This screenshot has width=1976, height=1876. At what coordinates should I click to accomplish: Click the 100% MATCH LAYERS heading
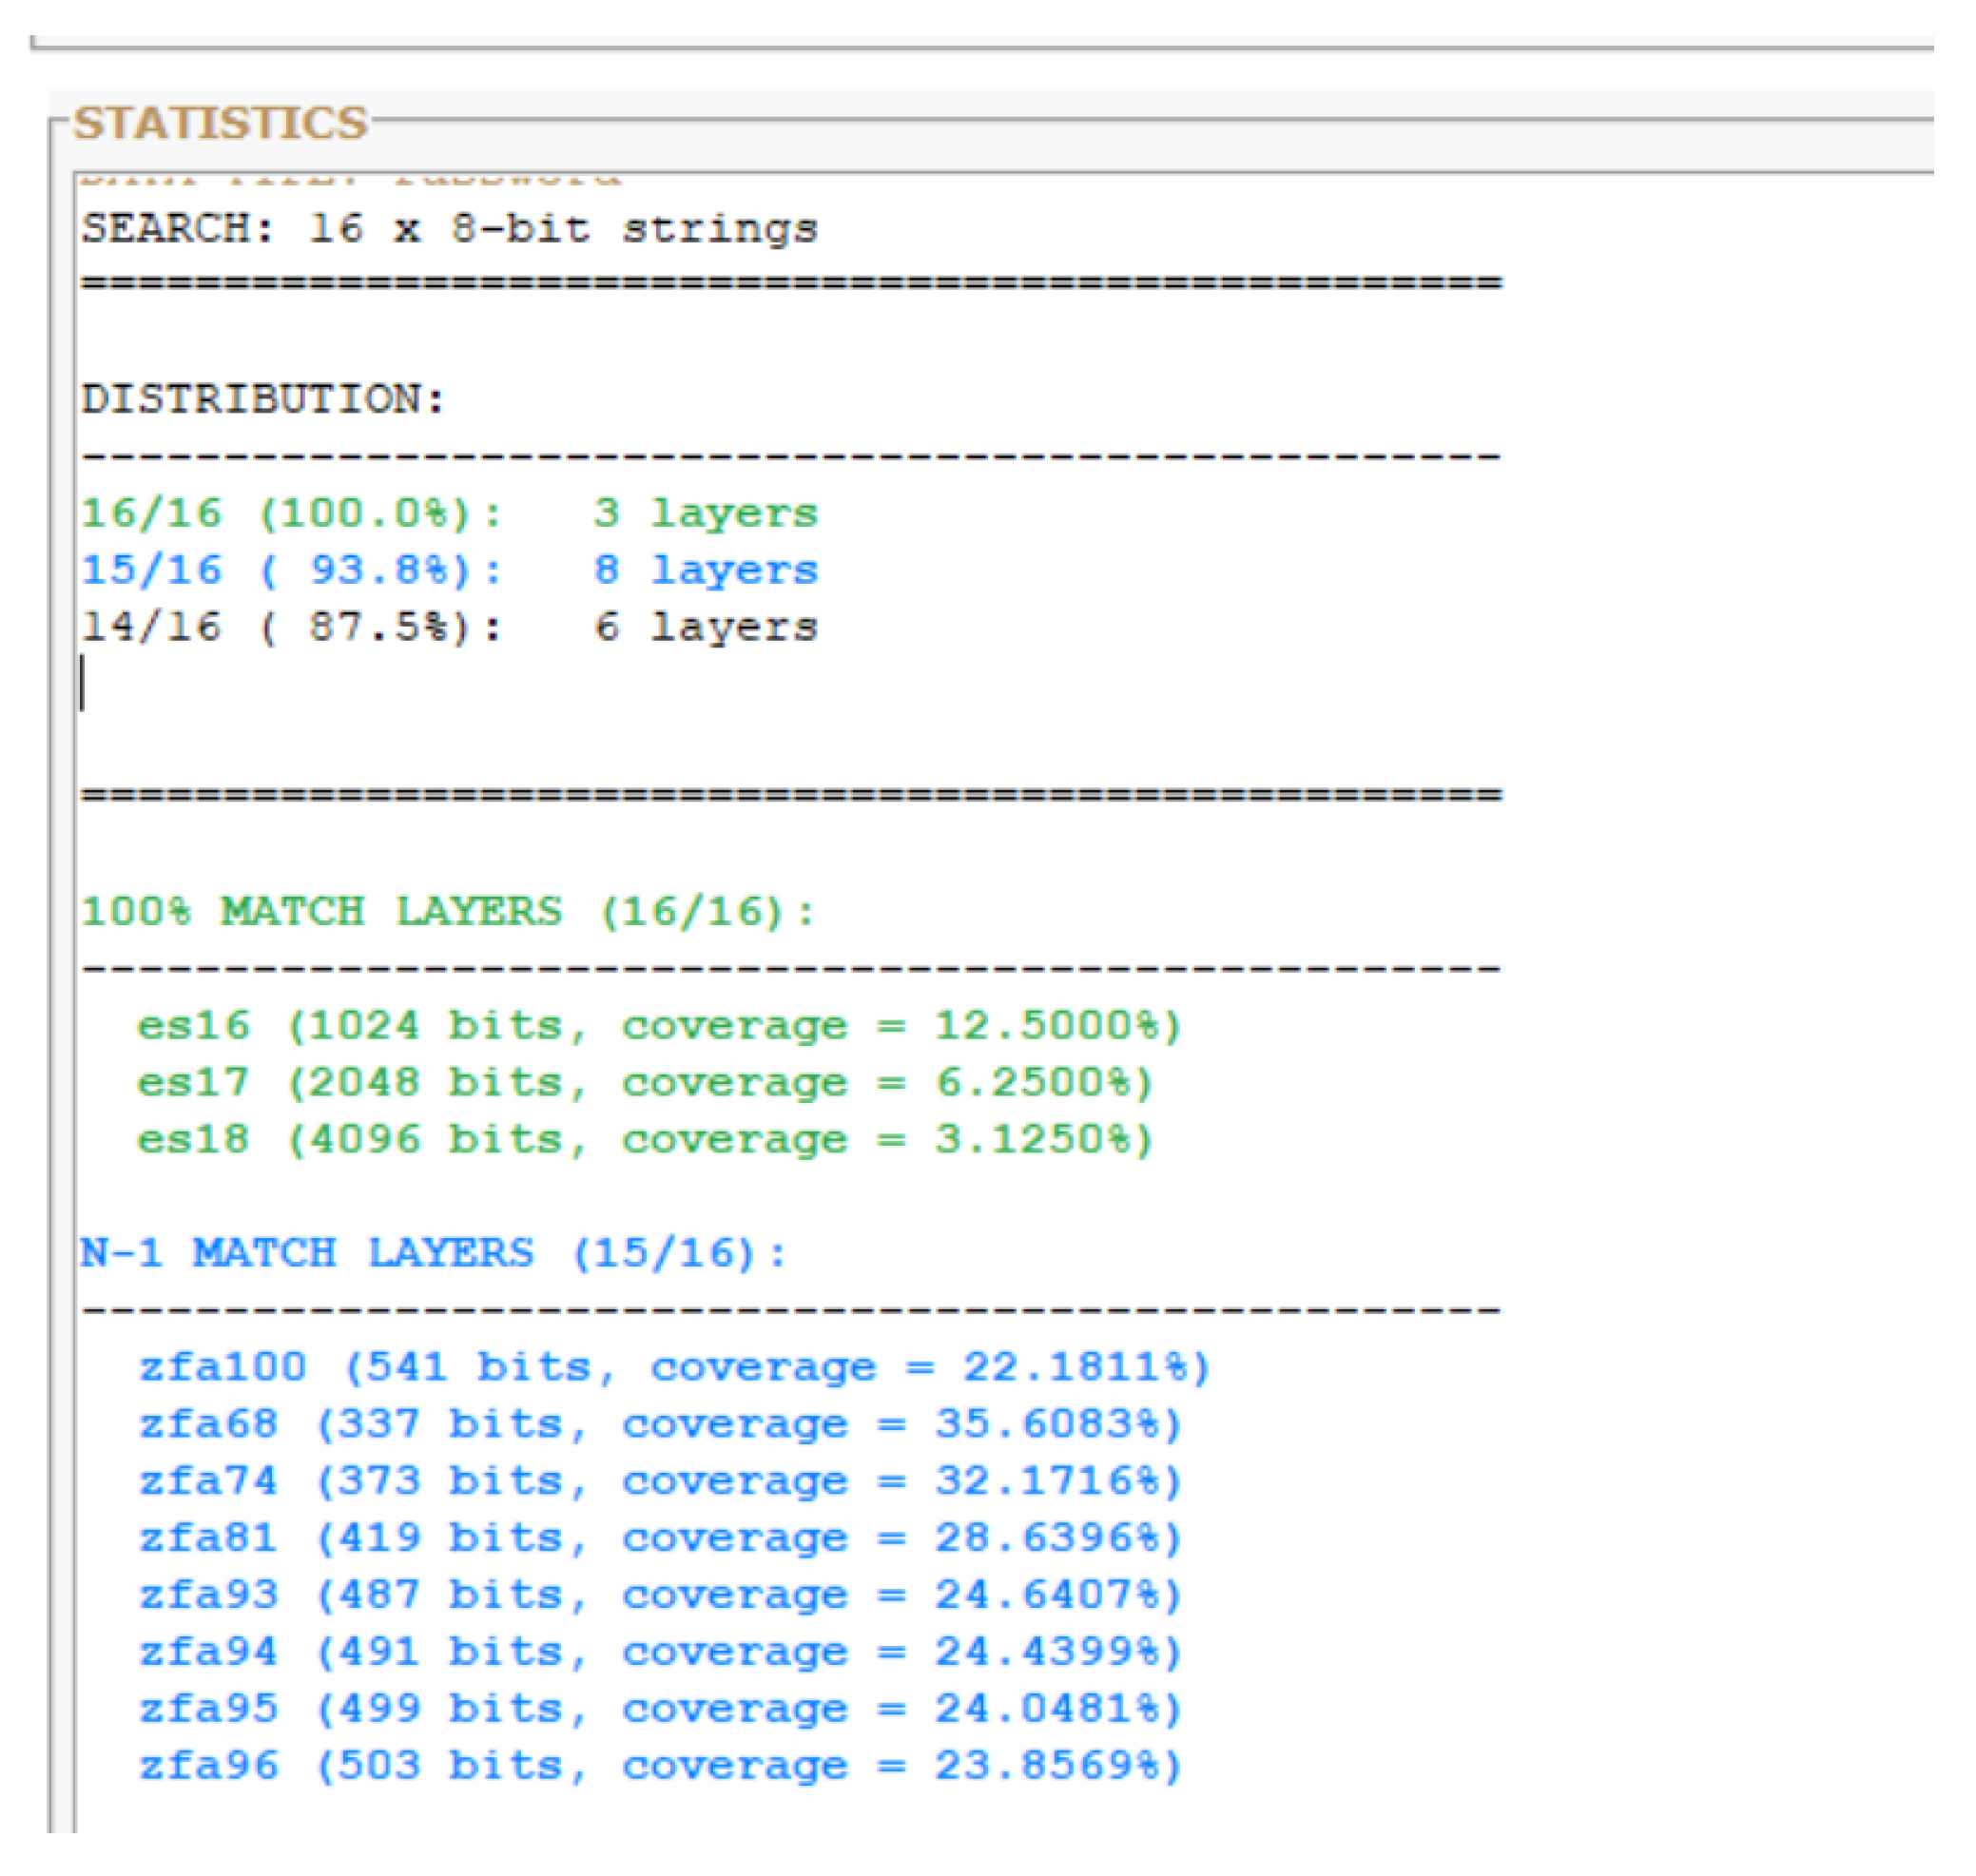point(445,910)
